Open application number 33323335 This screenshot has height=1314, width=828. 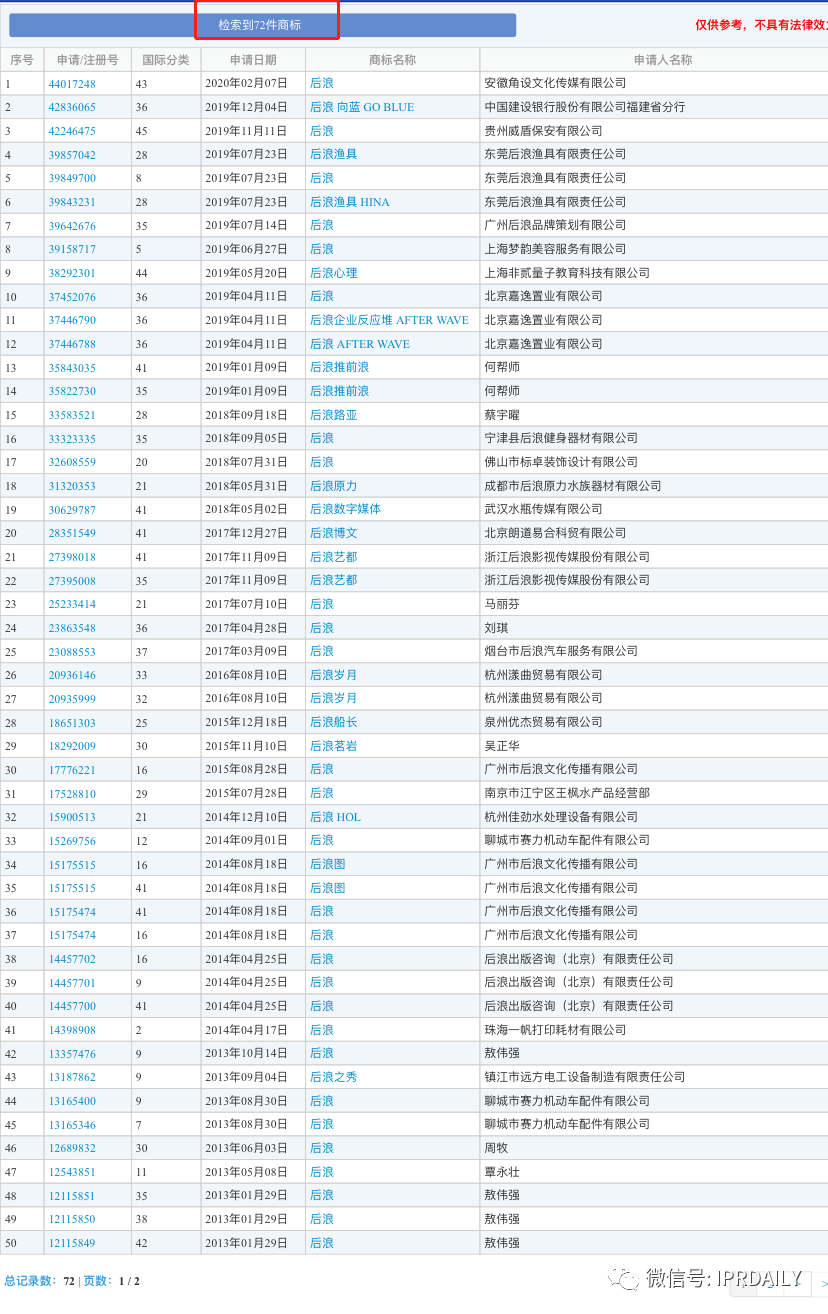click(72, 439)
